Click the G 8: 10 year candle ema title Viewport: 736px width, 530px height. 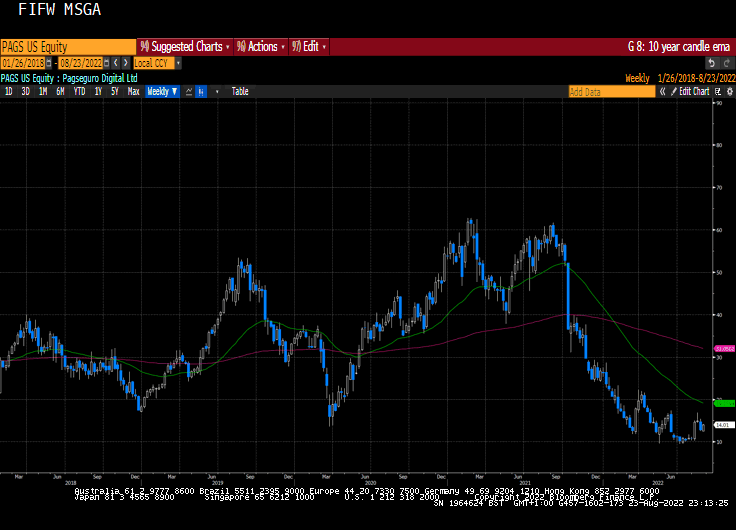[x=679, y=46]
